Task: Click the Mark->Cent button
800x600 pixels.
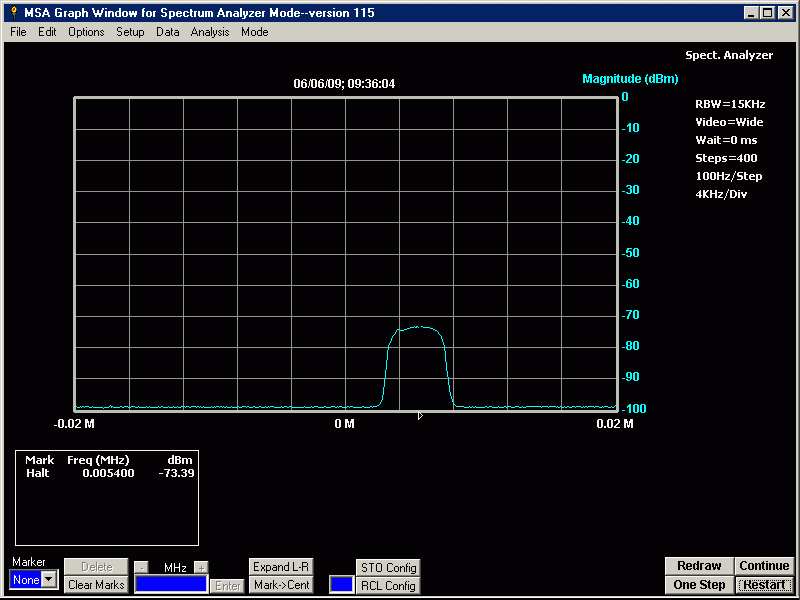Action: coord(281,585)
